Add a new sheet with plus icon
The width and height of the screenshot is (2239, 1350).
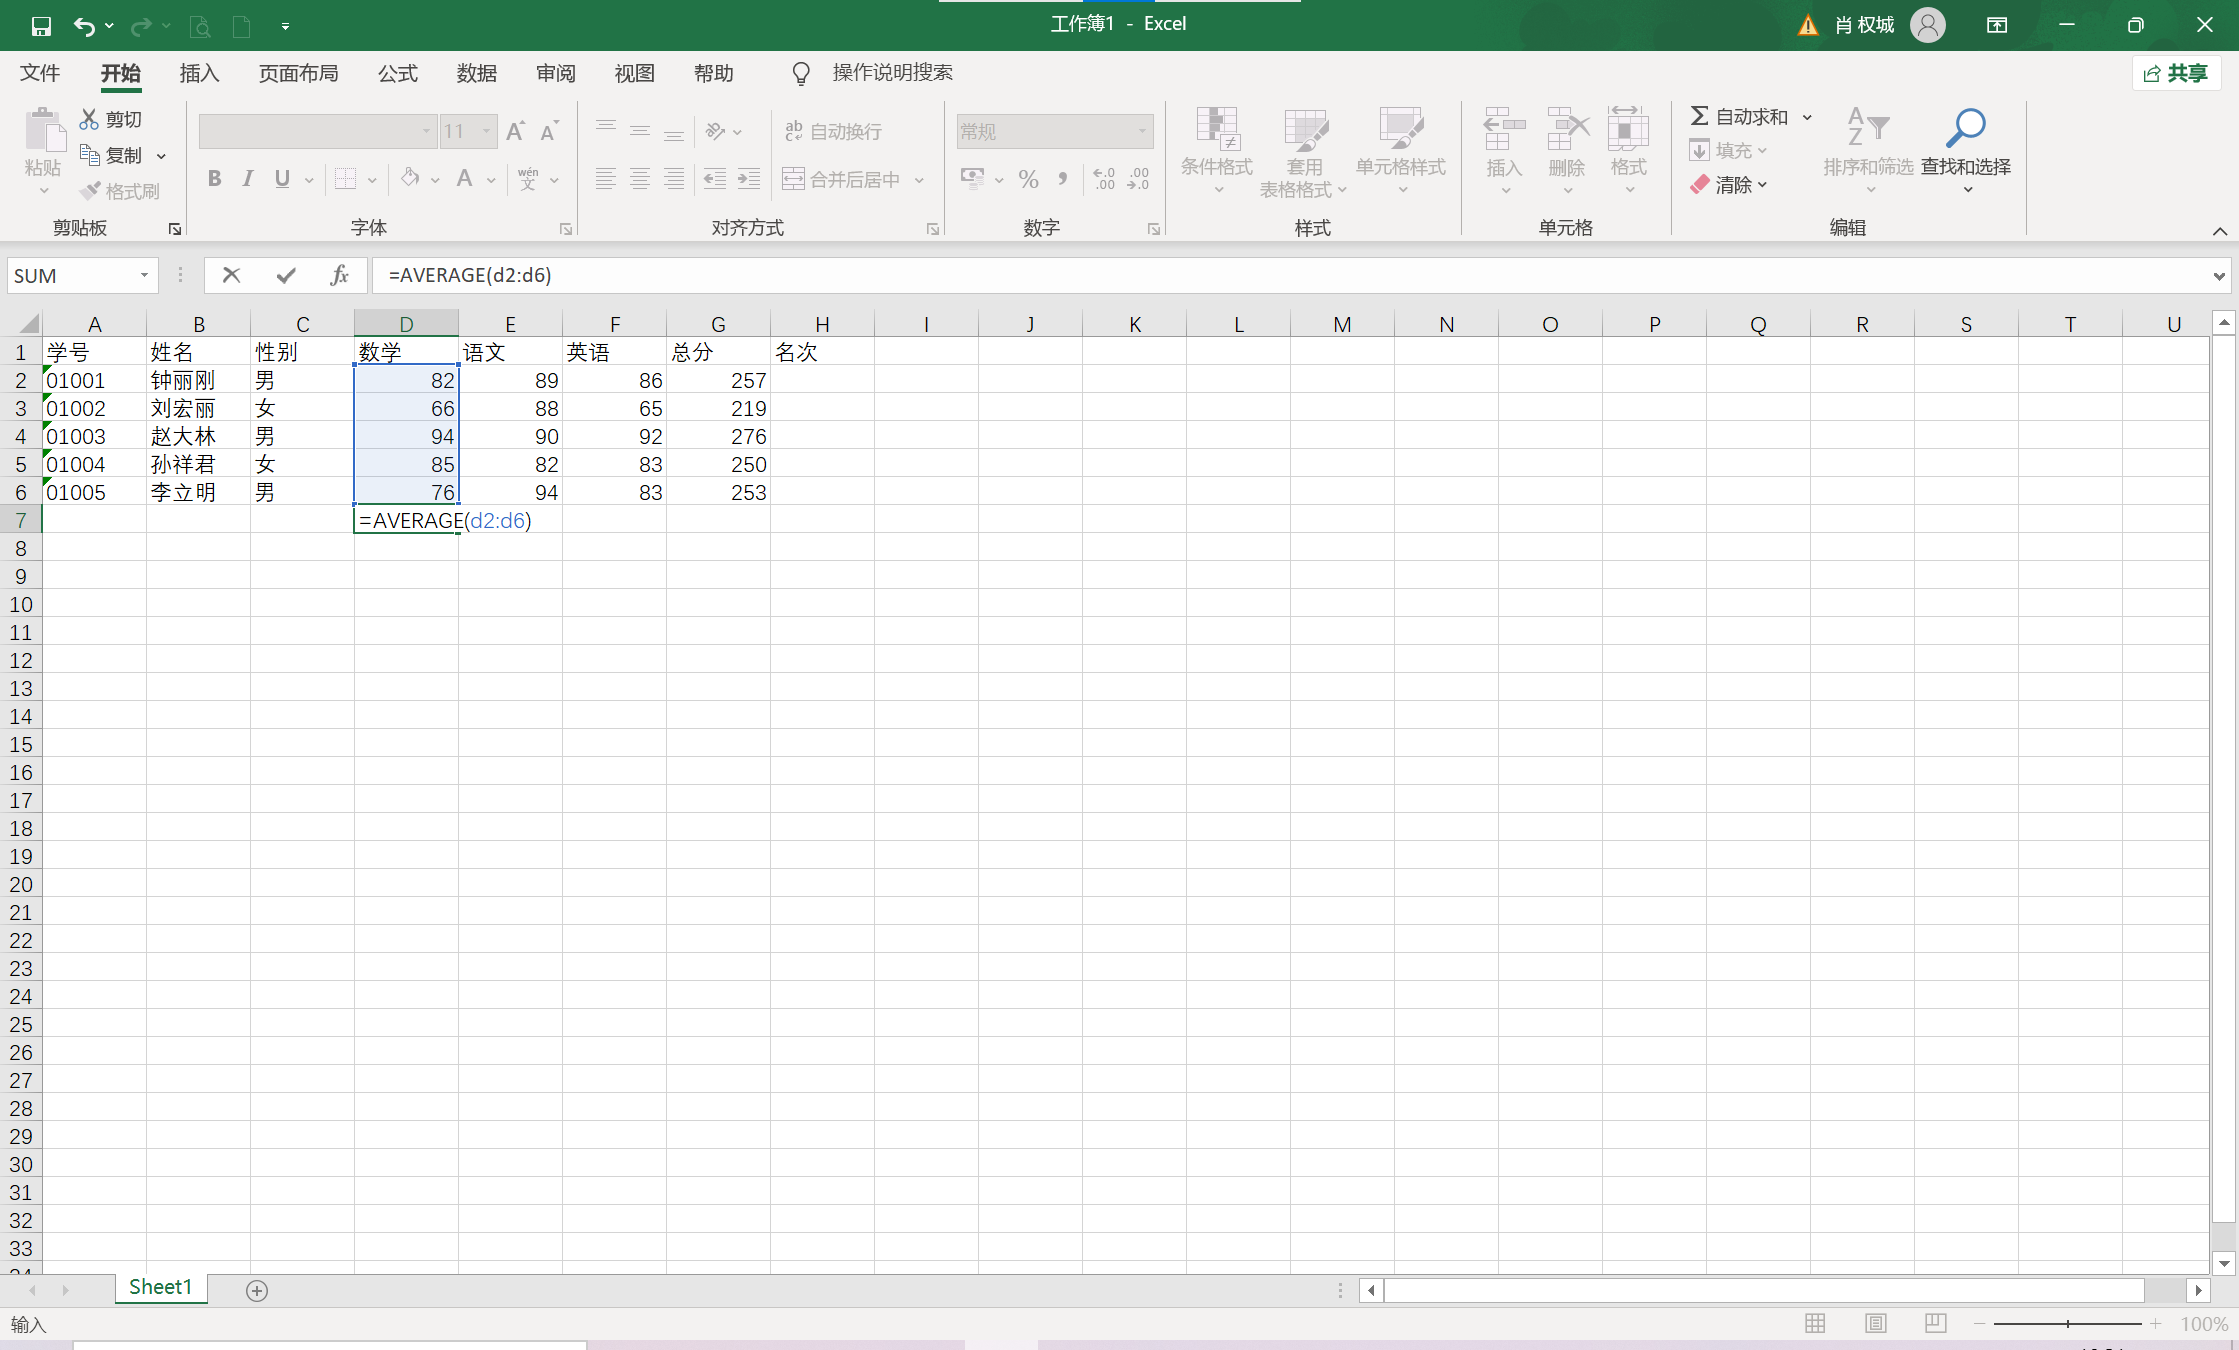pos(257,1290)
